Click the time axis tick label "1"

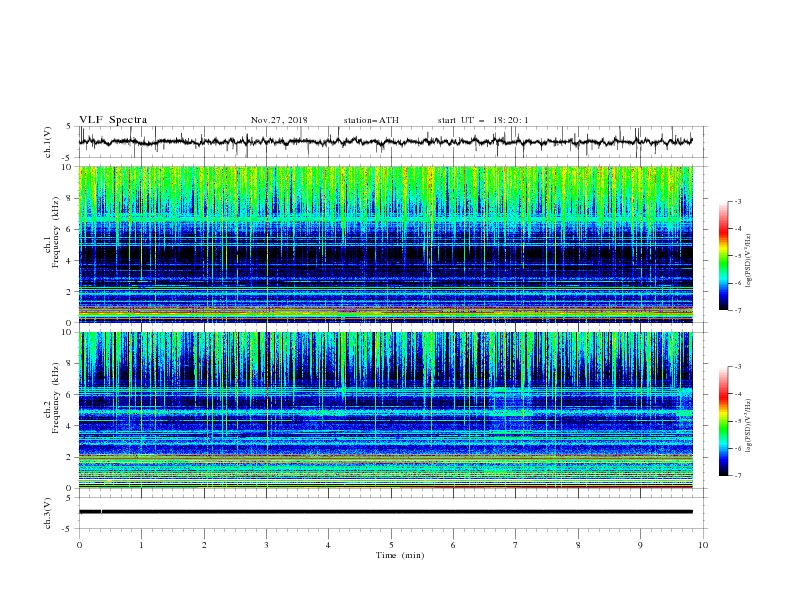click(x=141, y=545)
